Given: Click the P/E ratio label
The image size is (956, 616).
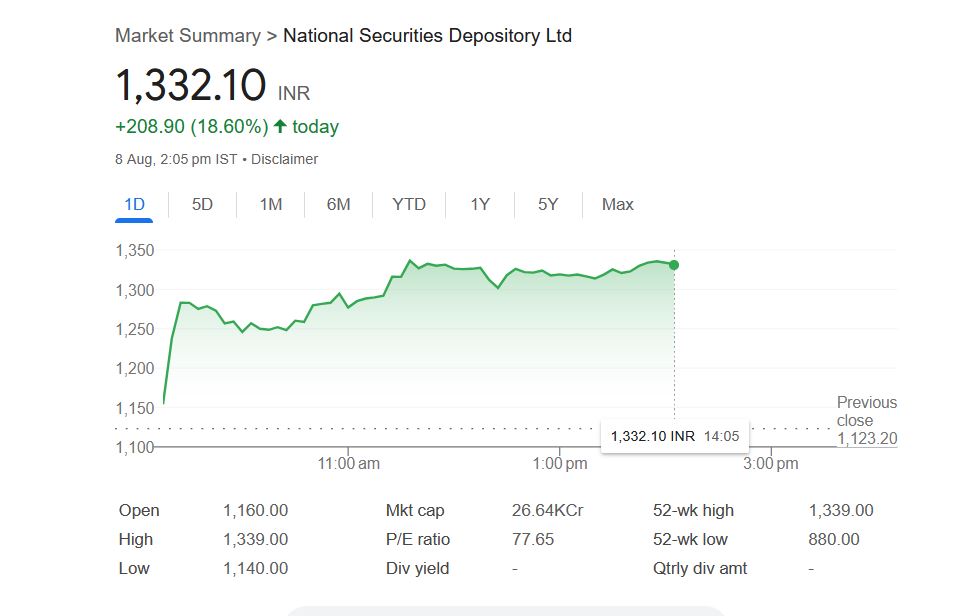Looking at the screenshot, I should click(417, 540).
